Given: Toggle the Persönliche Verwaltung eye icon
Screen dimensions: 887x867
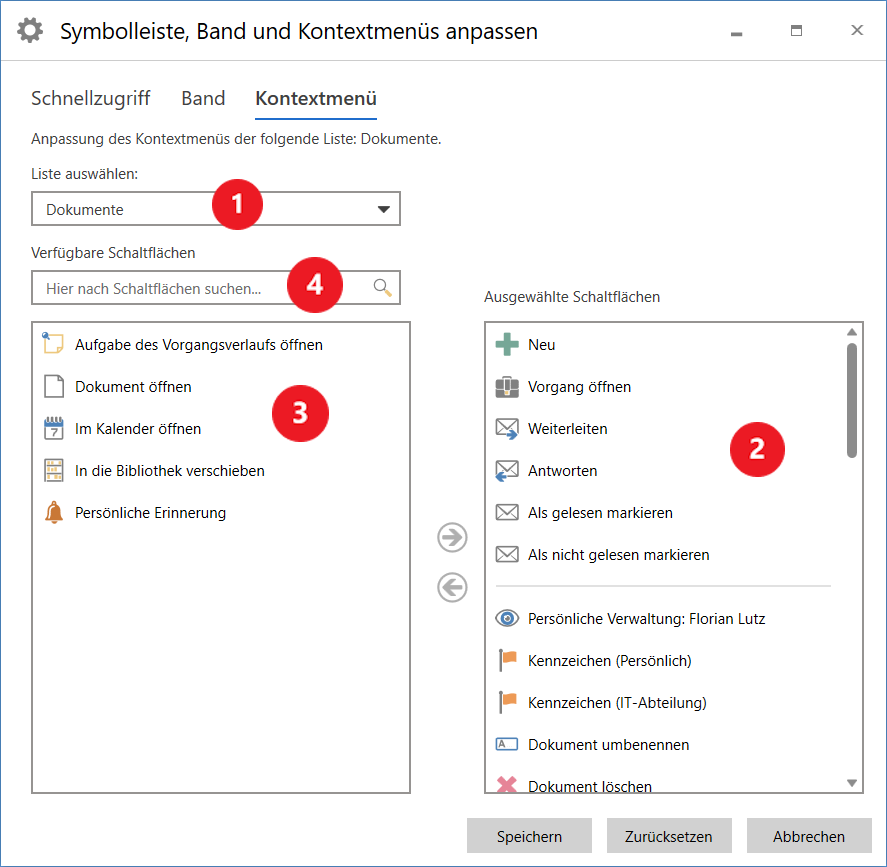Looking at the screenshot, I should tap(507, 618).
